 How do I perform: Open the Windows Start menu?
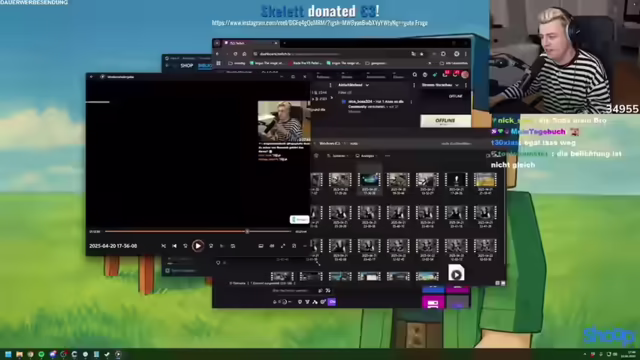[x=8, y=354]
